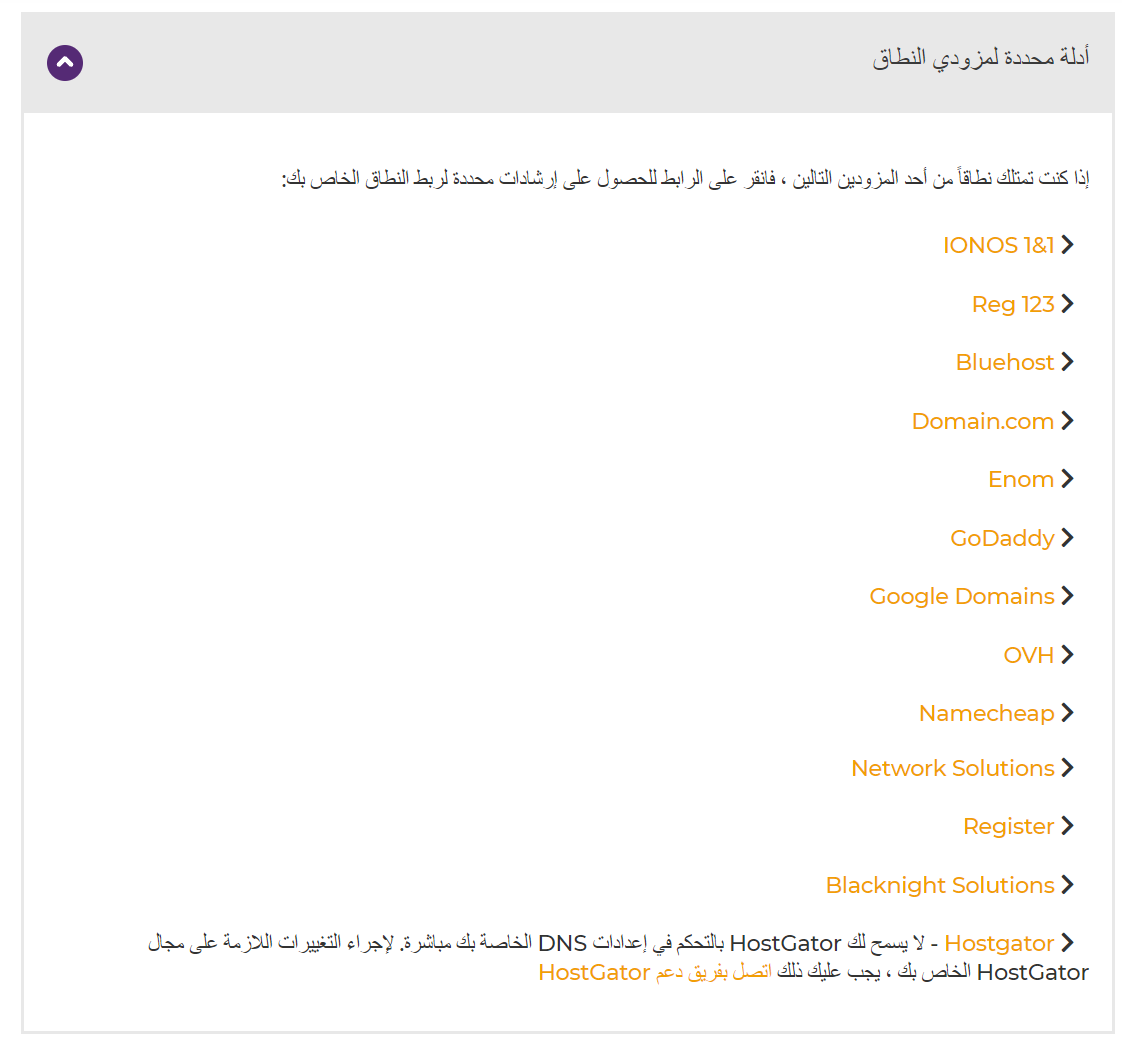Click the chevron beside Reg 123
1122x1045 pixels.
tap(1068, 303)
